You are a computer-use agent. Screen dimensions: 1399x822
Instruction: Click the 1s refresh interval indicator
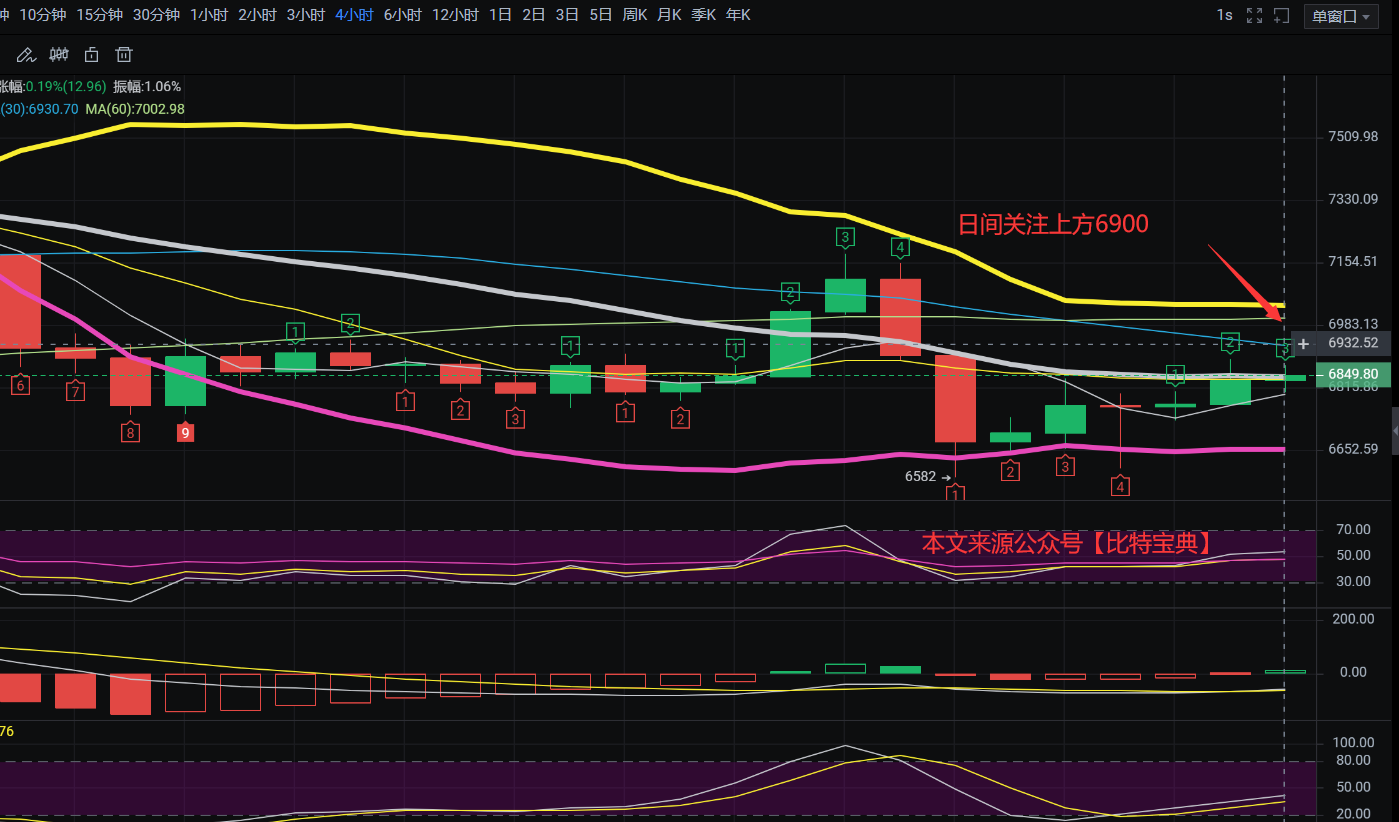[x=1224, y=15]
